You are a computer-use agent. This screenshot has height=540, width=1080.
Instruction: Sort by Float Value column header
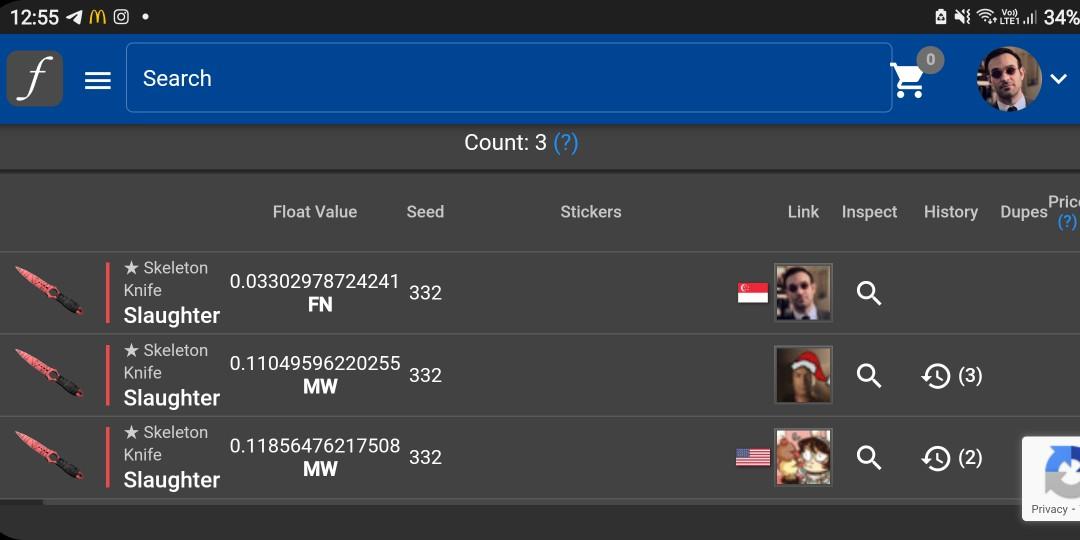(314, 212)
